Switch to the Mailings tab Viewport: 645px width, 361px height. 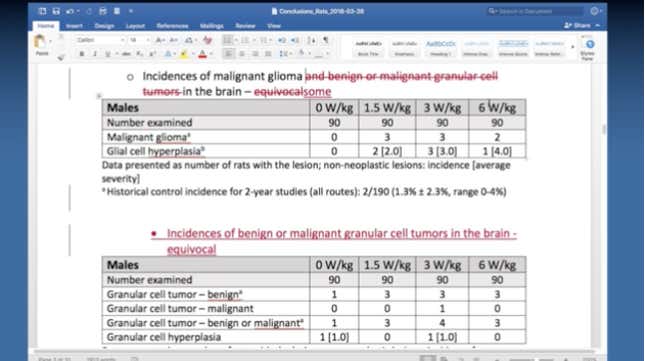click(x=211, y=26)
